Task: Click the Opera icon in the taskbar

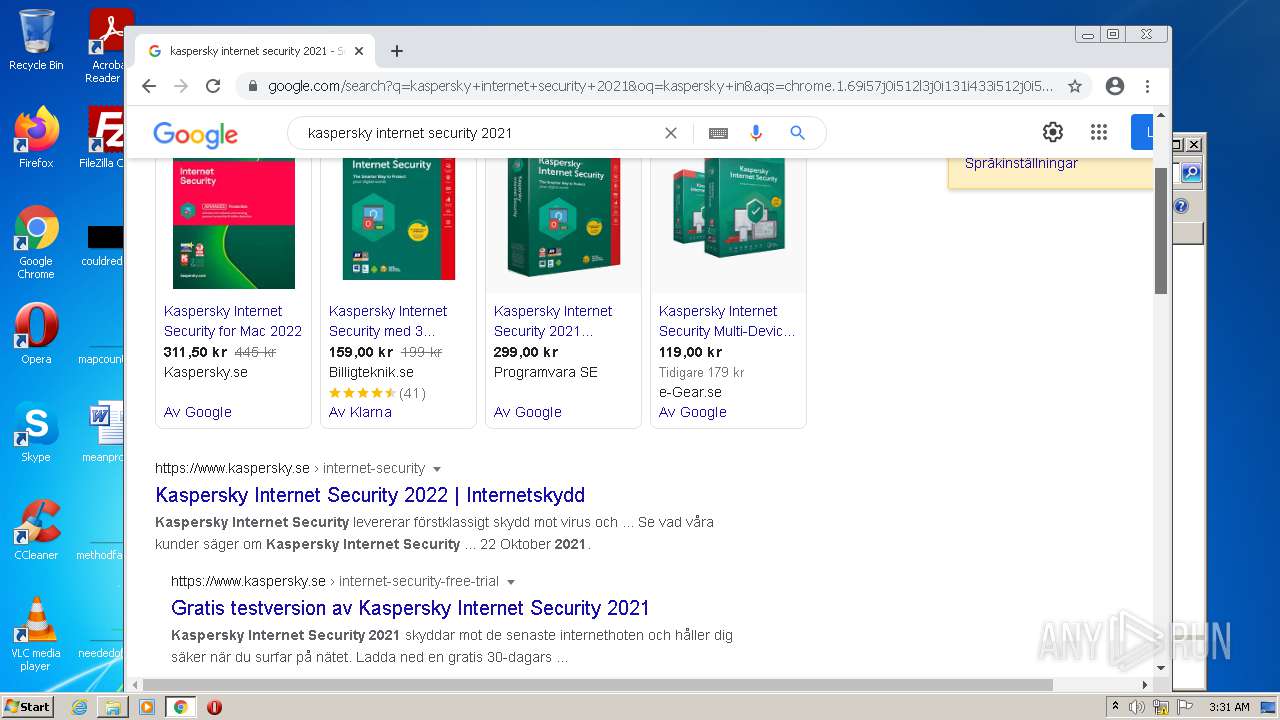Action: coord(214,707)
